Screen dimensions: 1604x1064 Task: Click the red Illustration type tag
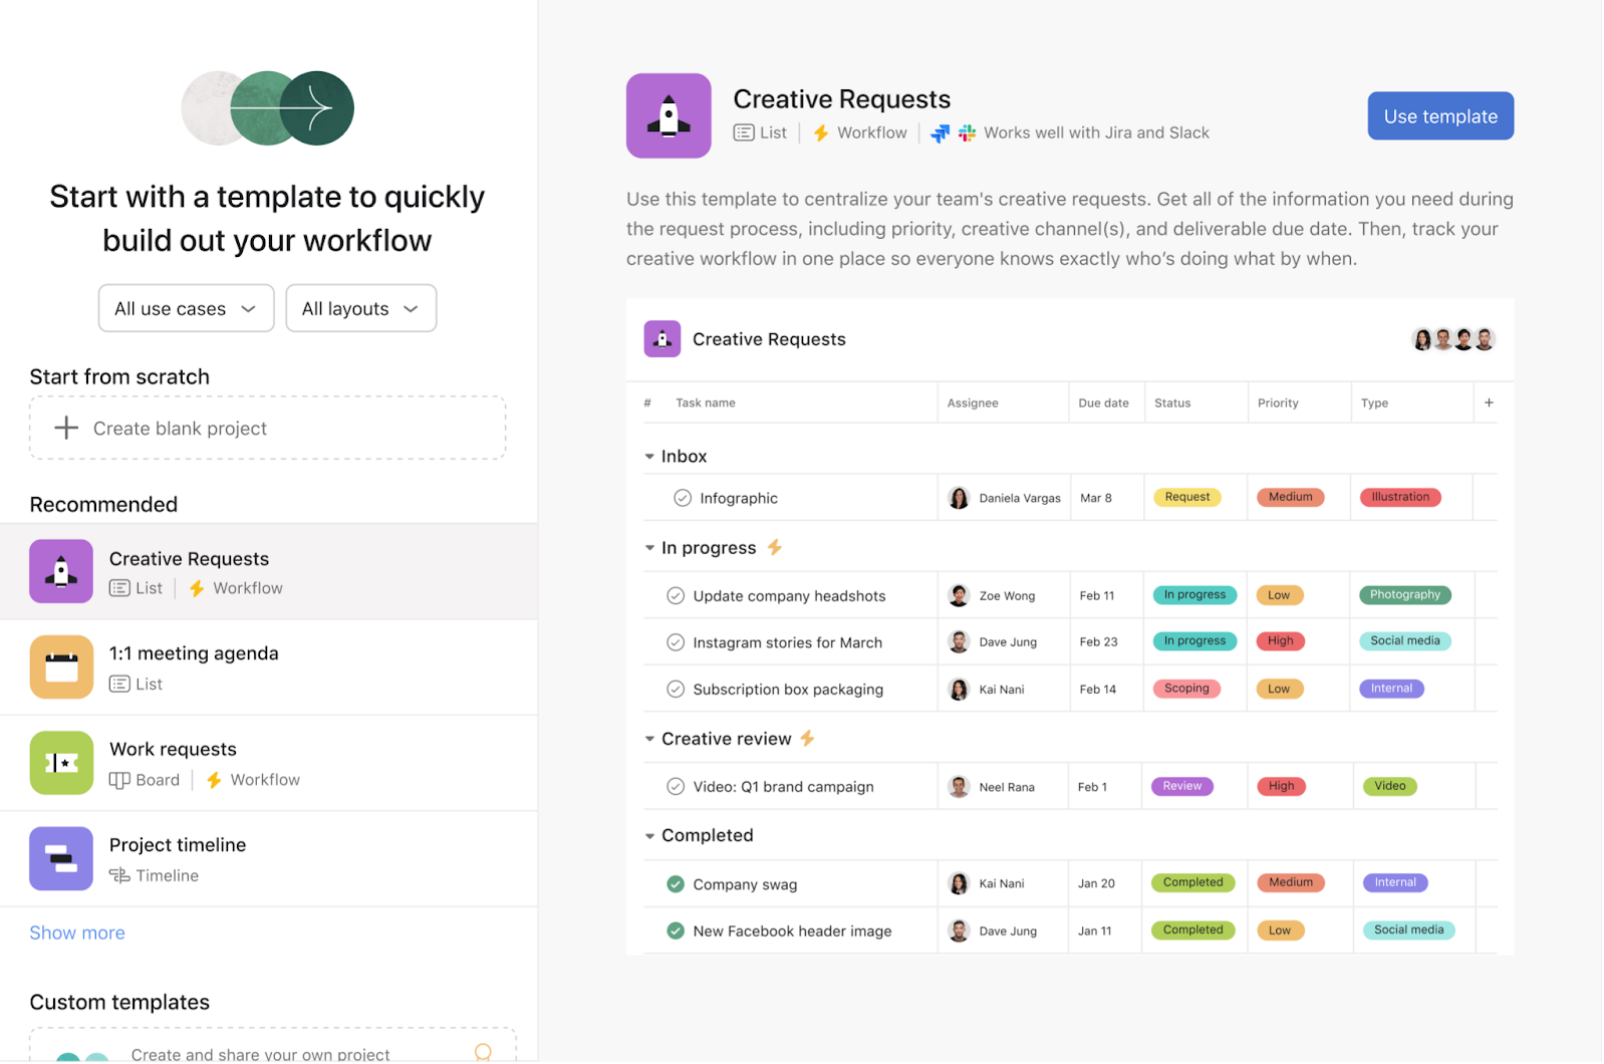(x=1401, y=497)
